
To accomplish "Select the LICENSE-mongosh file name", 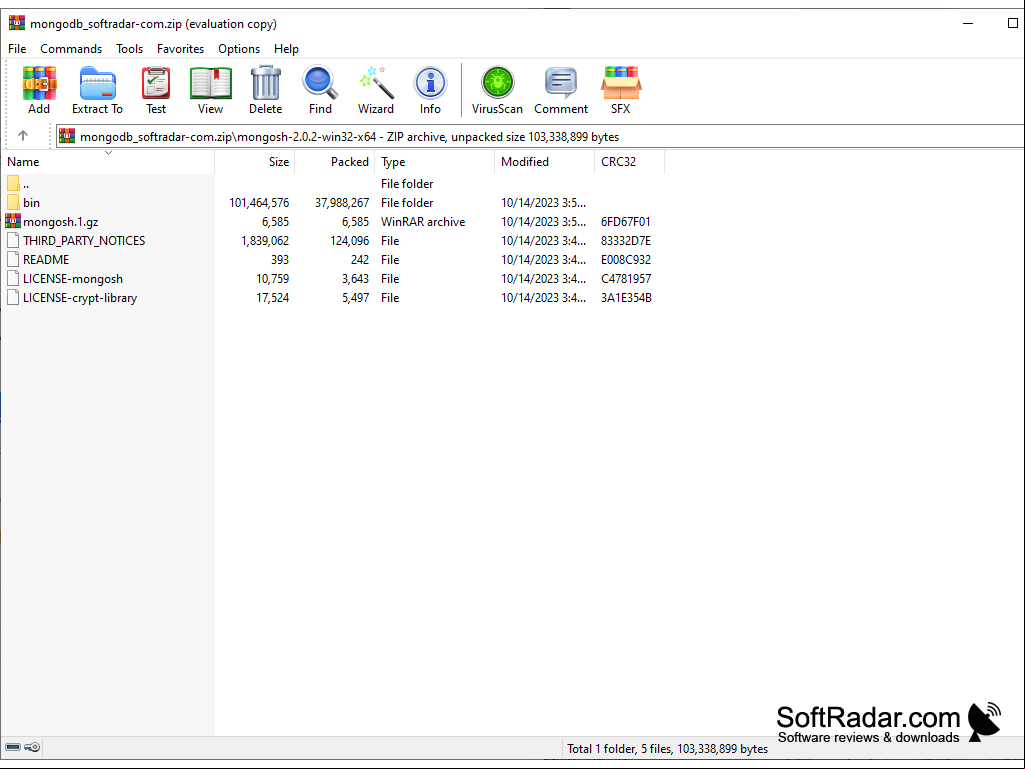I will (x=73, y=279).
